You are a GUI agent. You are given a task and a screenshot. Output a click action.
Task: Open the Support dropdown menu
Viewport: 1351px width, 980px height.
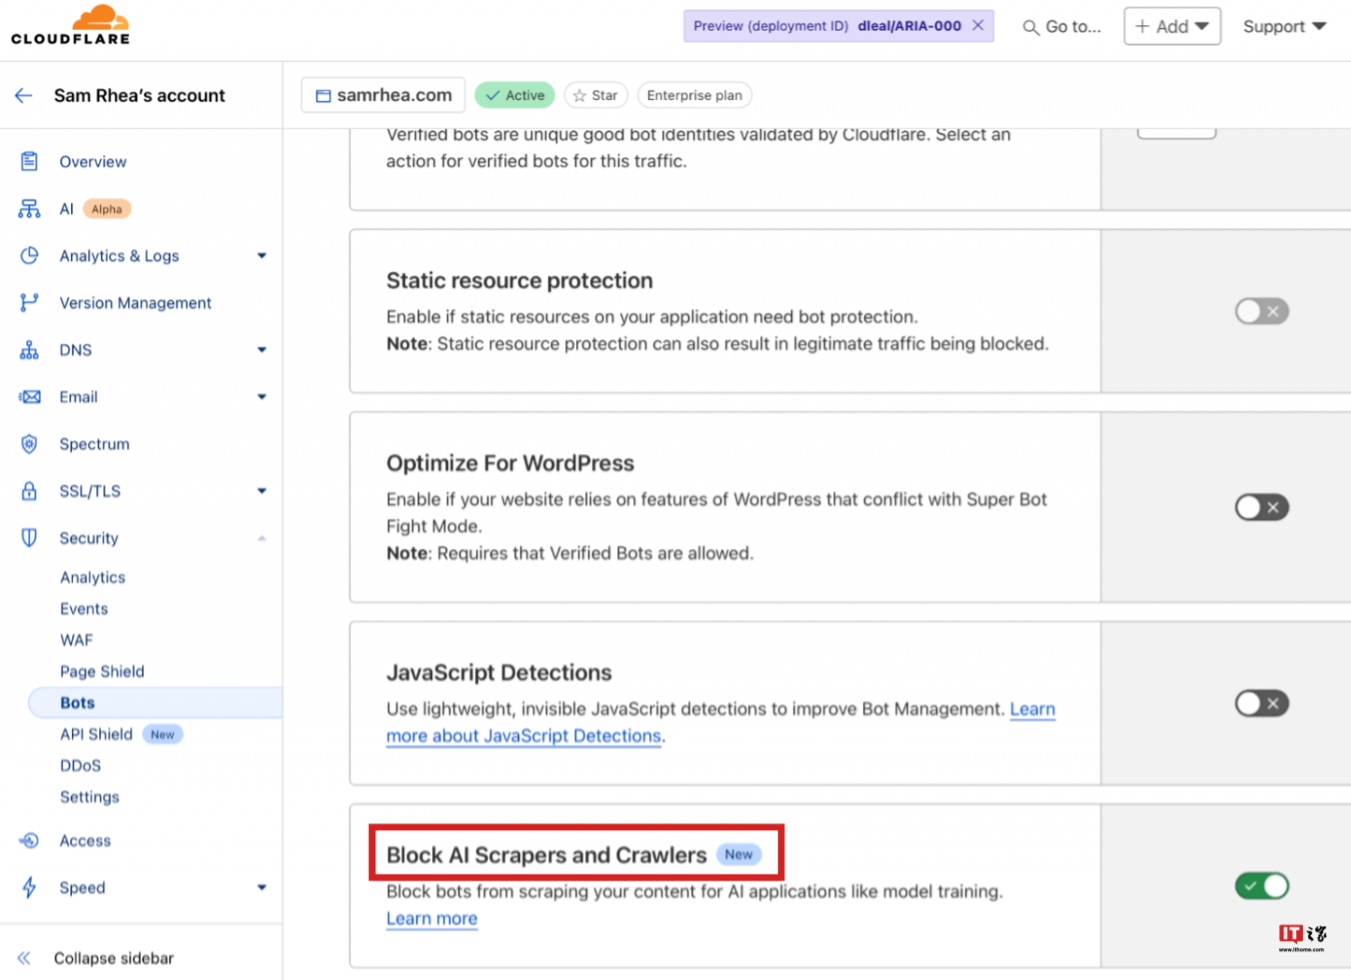(1284, 26)
